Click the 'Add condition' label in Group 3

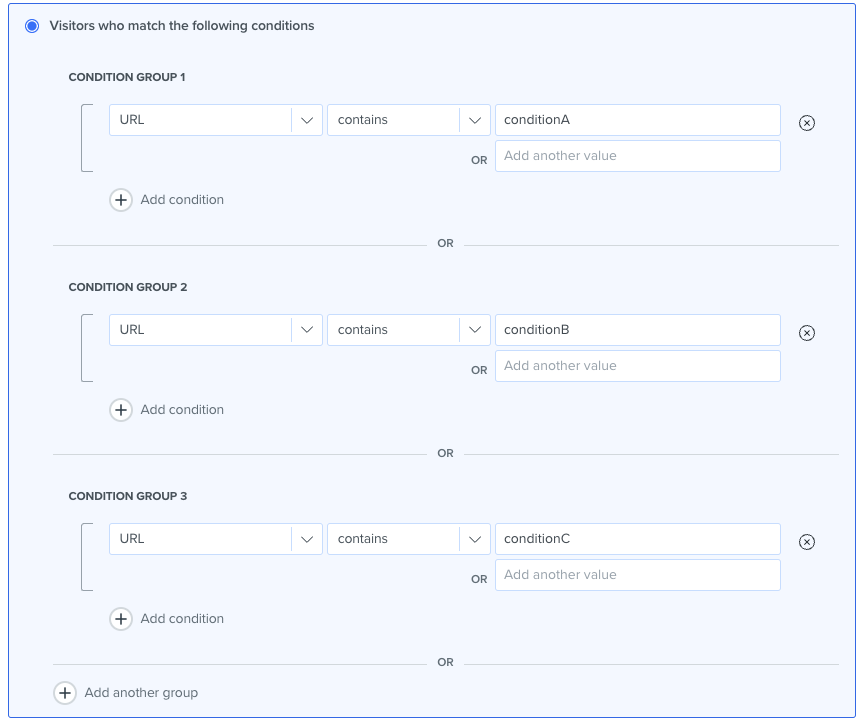182,618
